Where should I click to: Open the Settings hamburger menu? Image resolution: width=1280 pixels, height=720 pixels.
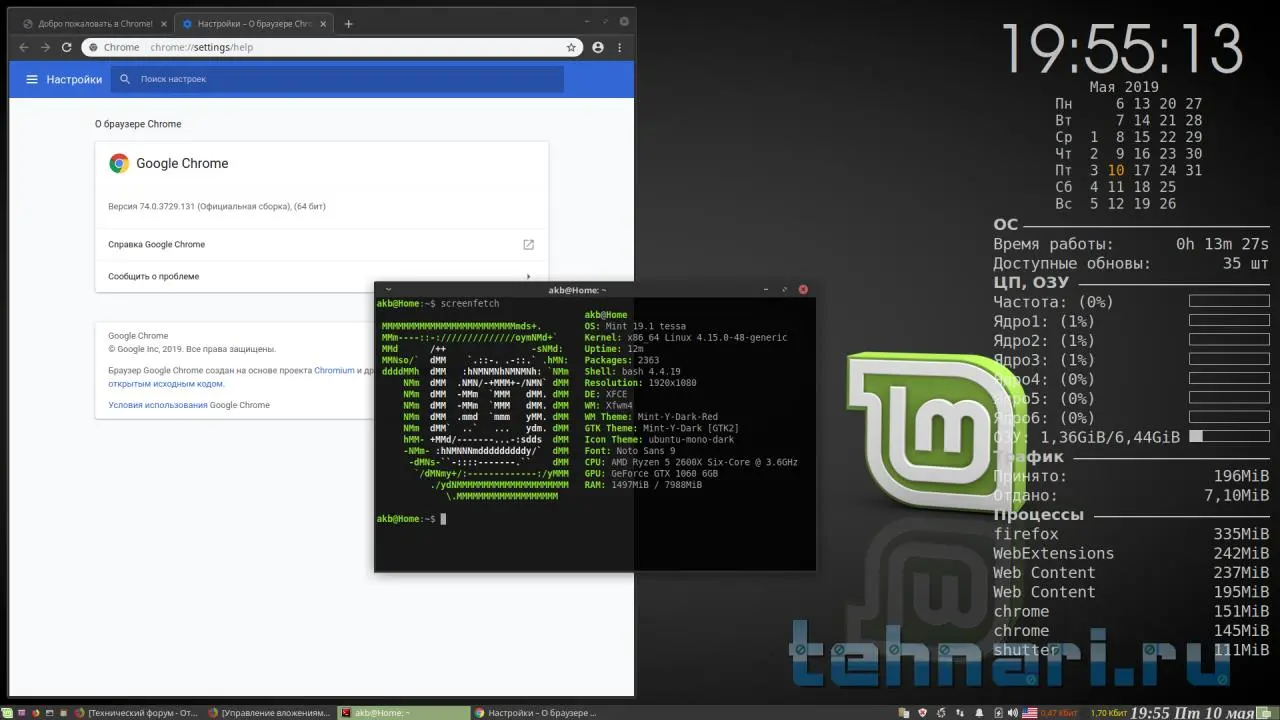(x=32, y=79)
